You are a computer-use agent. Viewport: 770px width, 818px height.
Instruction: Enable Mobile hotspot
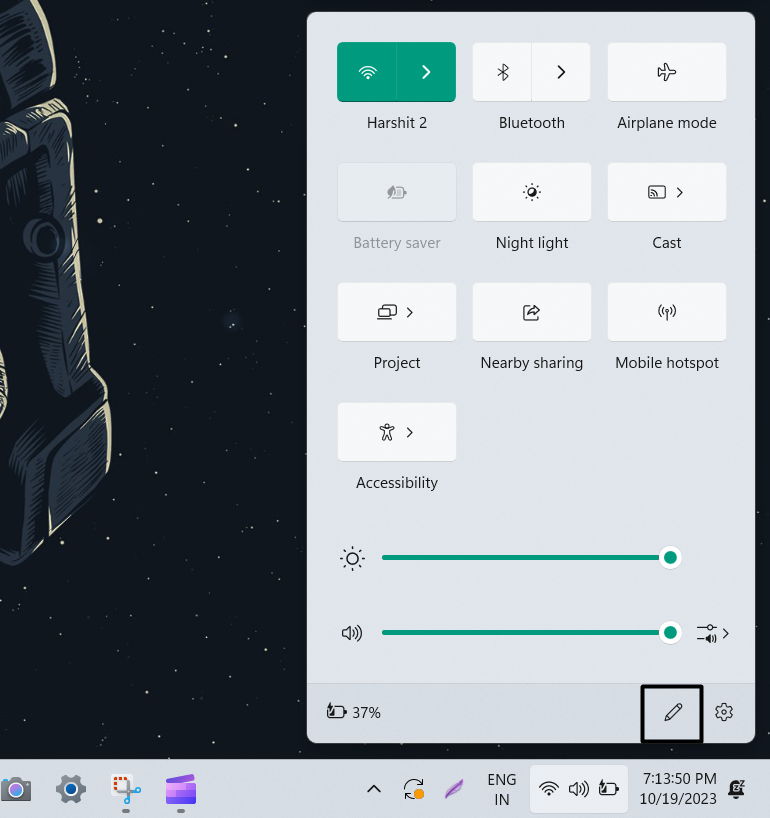point(667,312)
